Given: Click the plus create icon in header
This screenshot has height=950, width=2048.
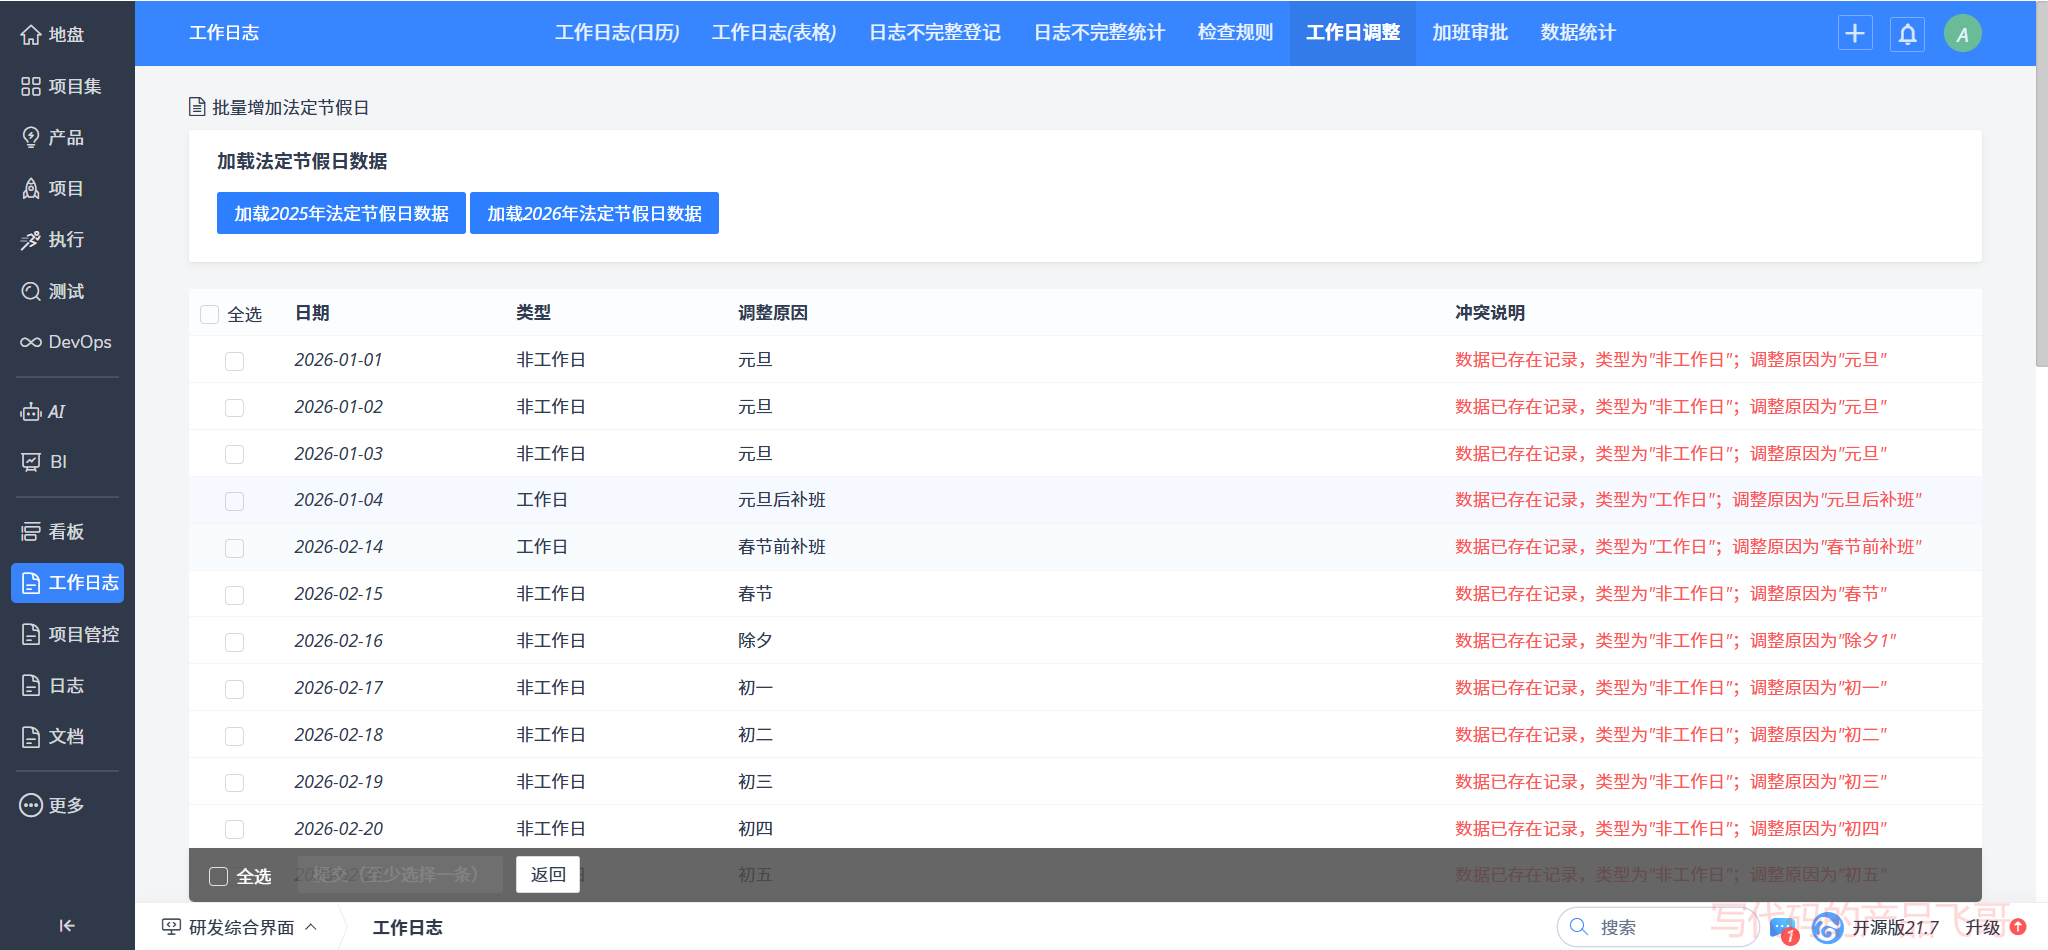Looking at the screenshot, I should [x=1855, y=33].
